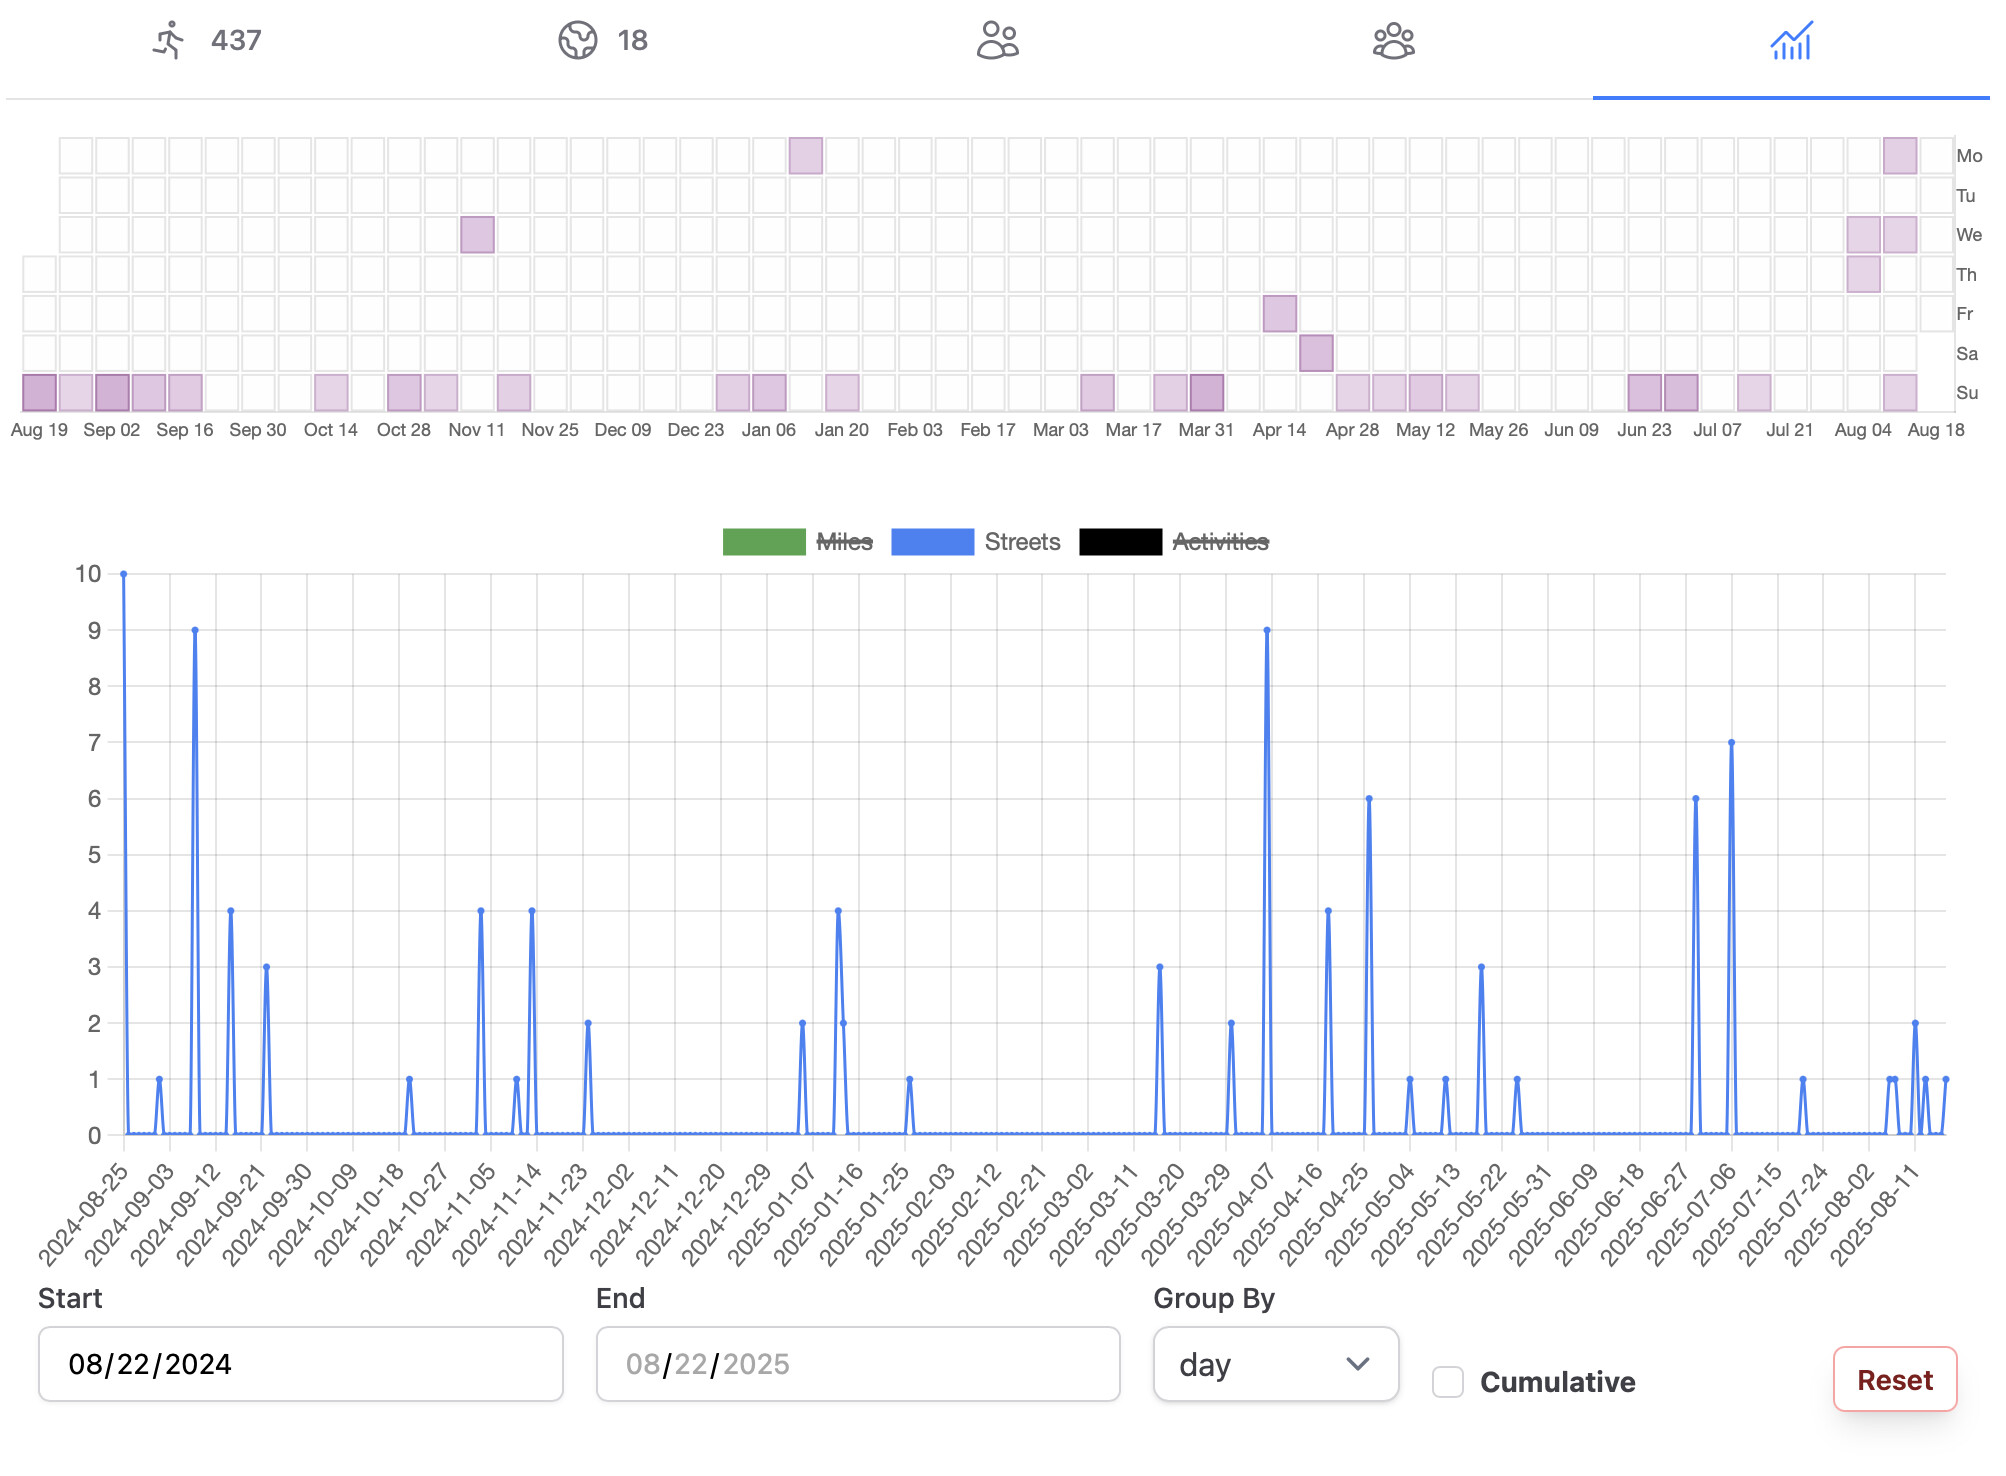Toggle the Streets legend series
2006x1476 pixels.
click(1022, 542)
